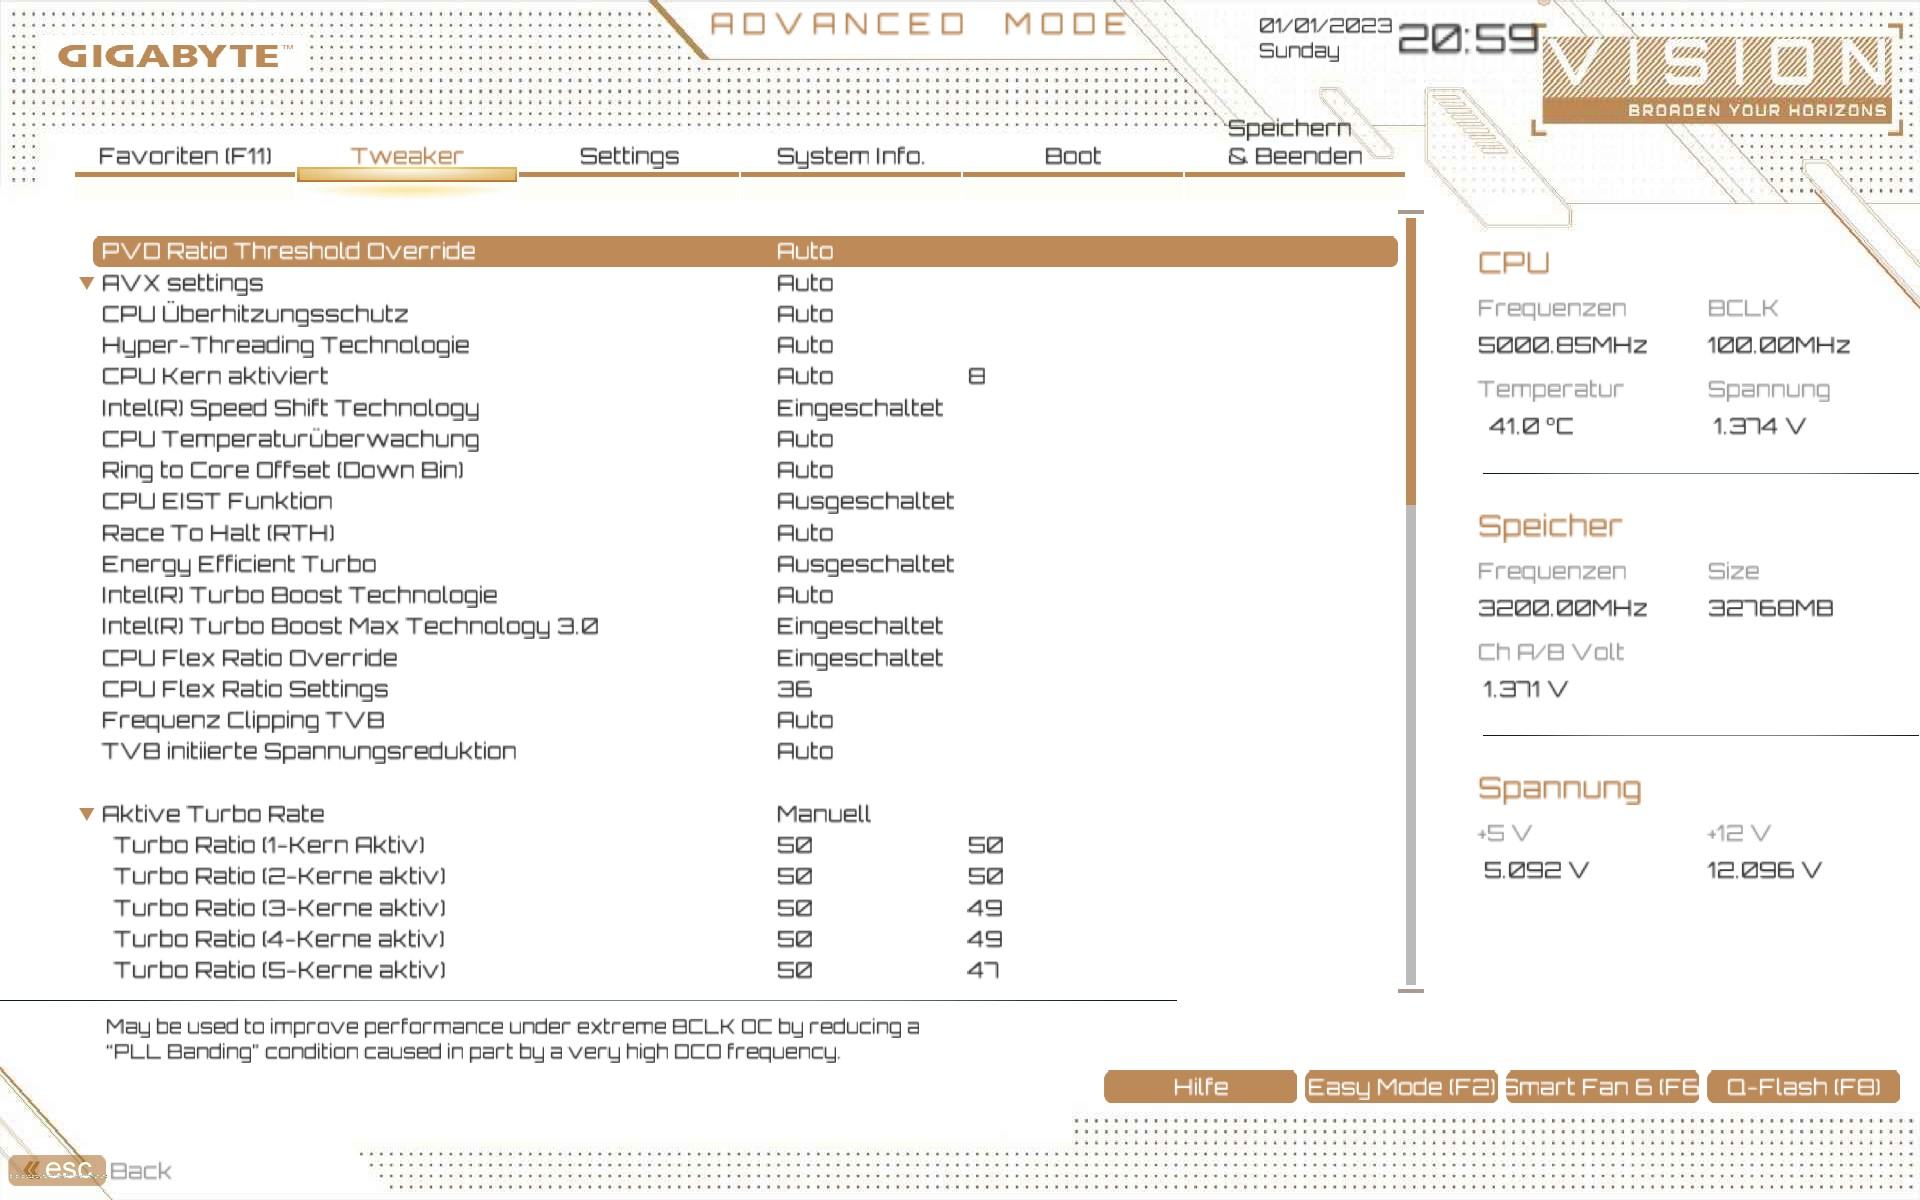Screen dimensions: 1920x1200
Task: Select the Tweaker tab
Action: coord(407,156)
